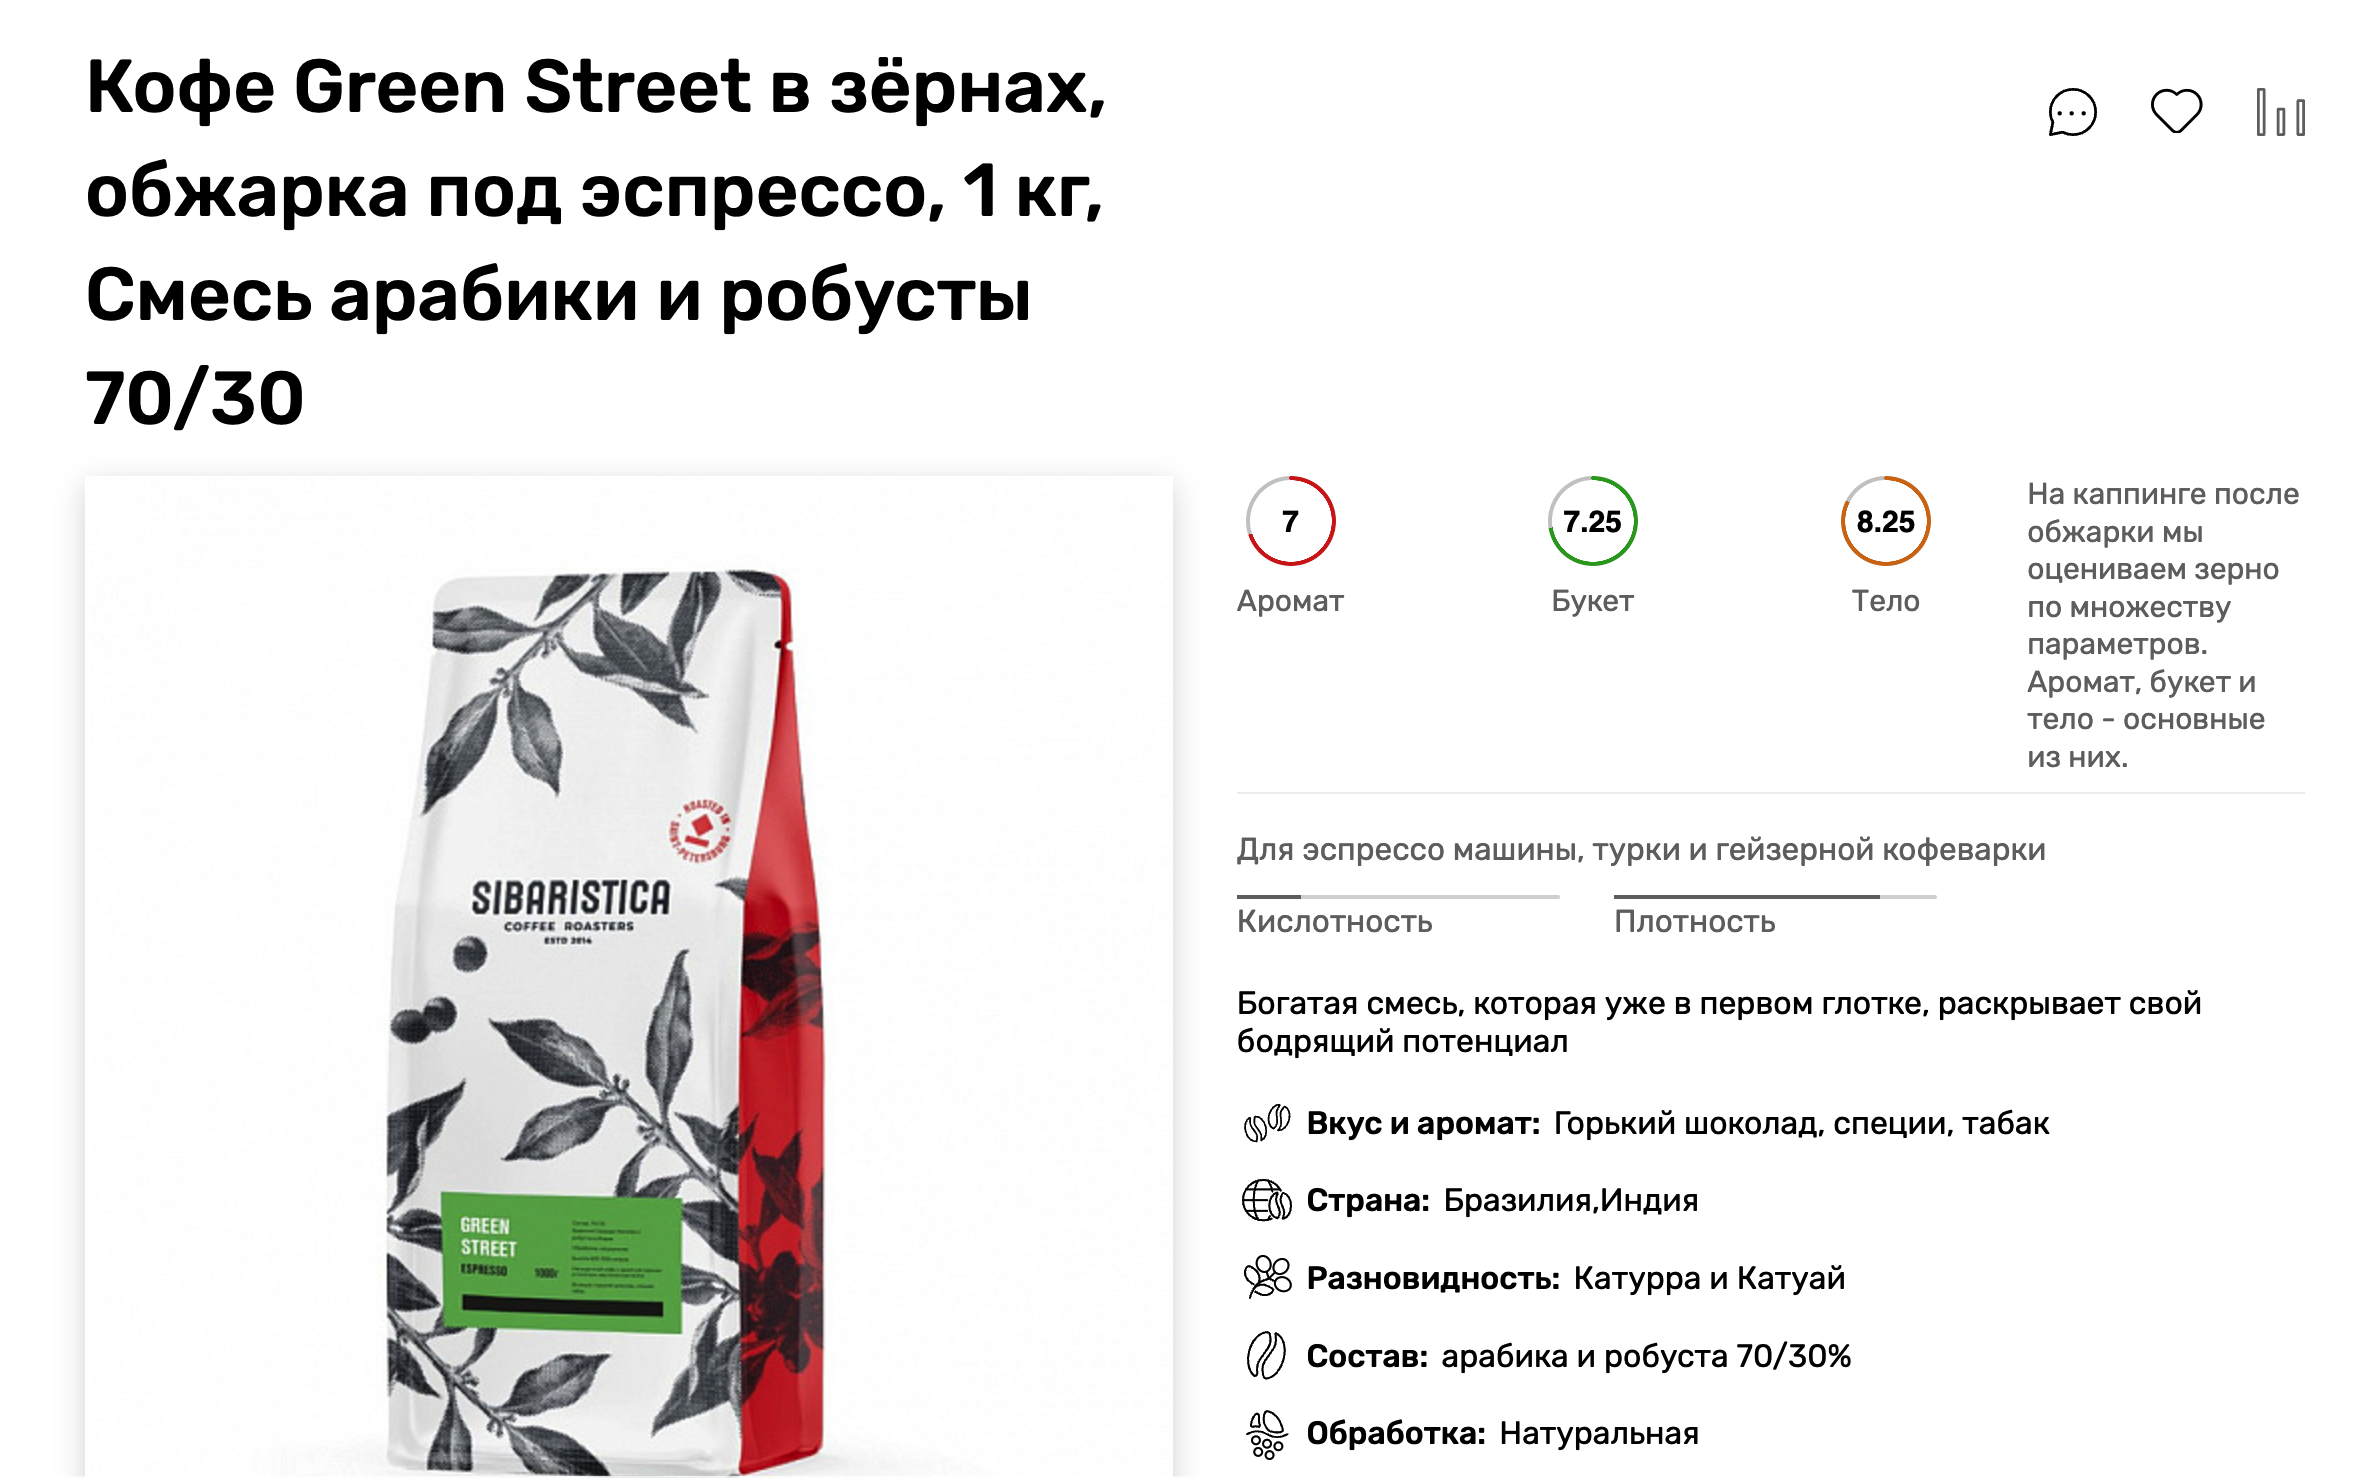Image resolution: width=2378 pixels, height=1478 pixels.
Task: Click the Кислотность level bar
Action: click(x=1397, y=897)
